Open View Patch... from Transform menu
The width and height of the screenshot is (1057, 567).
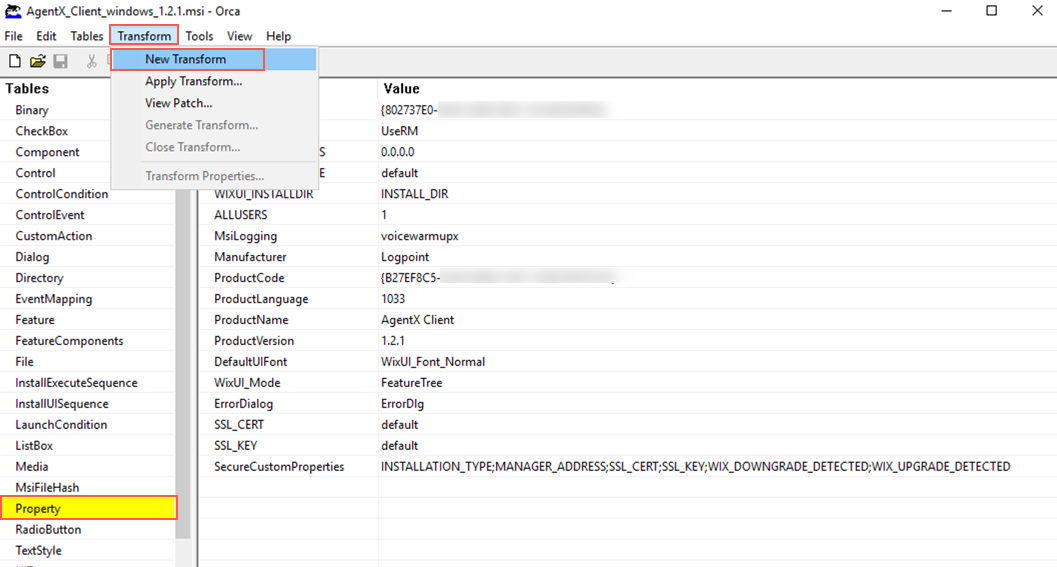(x=178, y=103)
